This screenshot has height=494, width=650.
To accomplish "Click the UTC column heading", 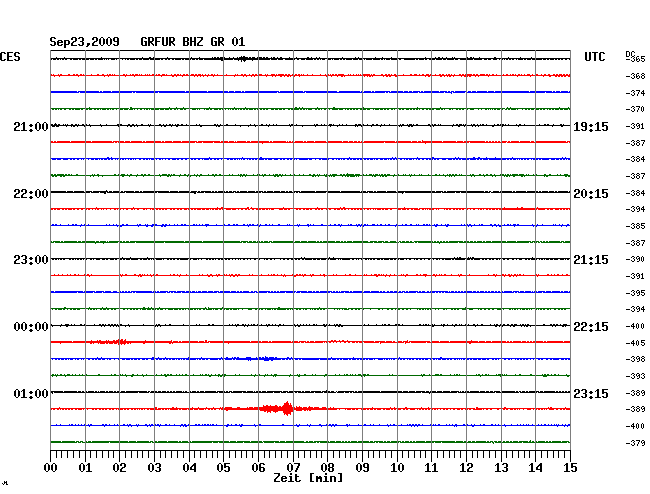I will point(594,57).
